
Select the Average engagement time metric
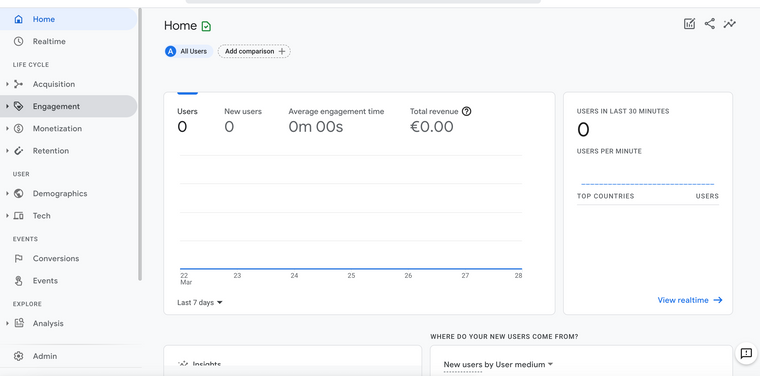pos(336,120)
